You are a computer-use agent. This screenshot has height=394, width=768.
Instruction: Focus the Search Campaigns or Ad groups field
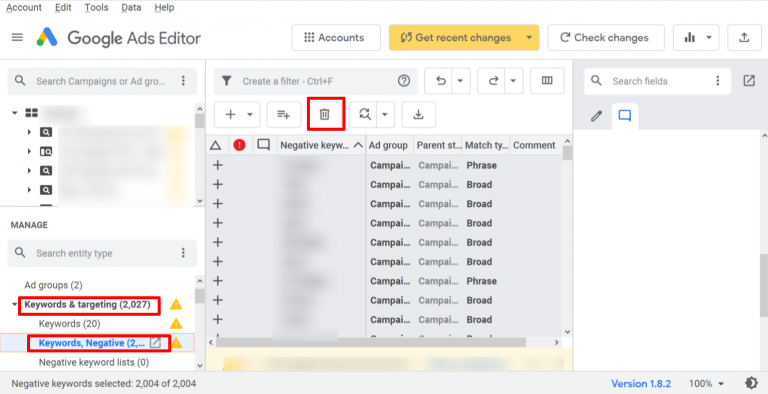click(x=101, y=81)
